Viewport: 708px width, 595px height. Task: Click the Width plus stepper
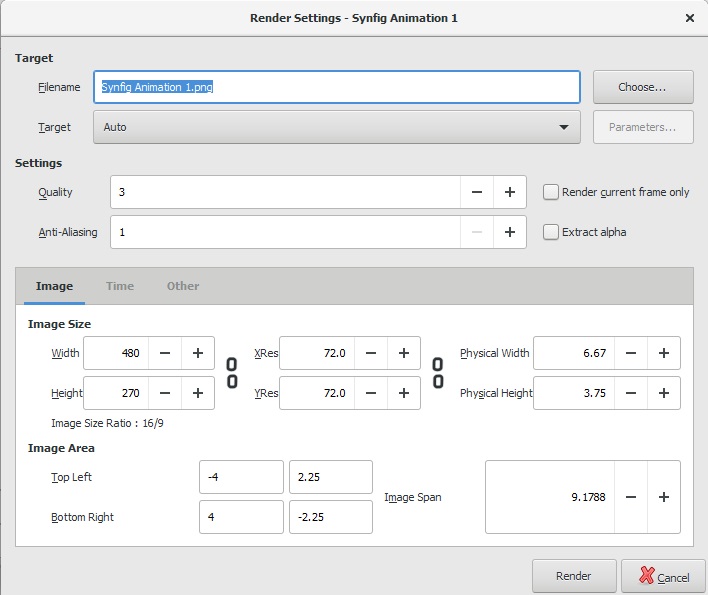(x=198, y=353)
